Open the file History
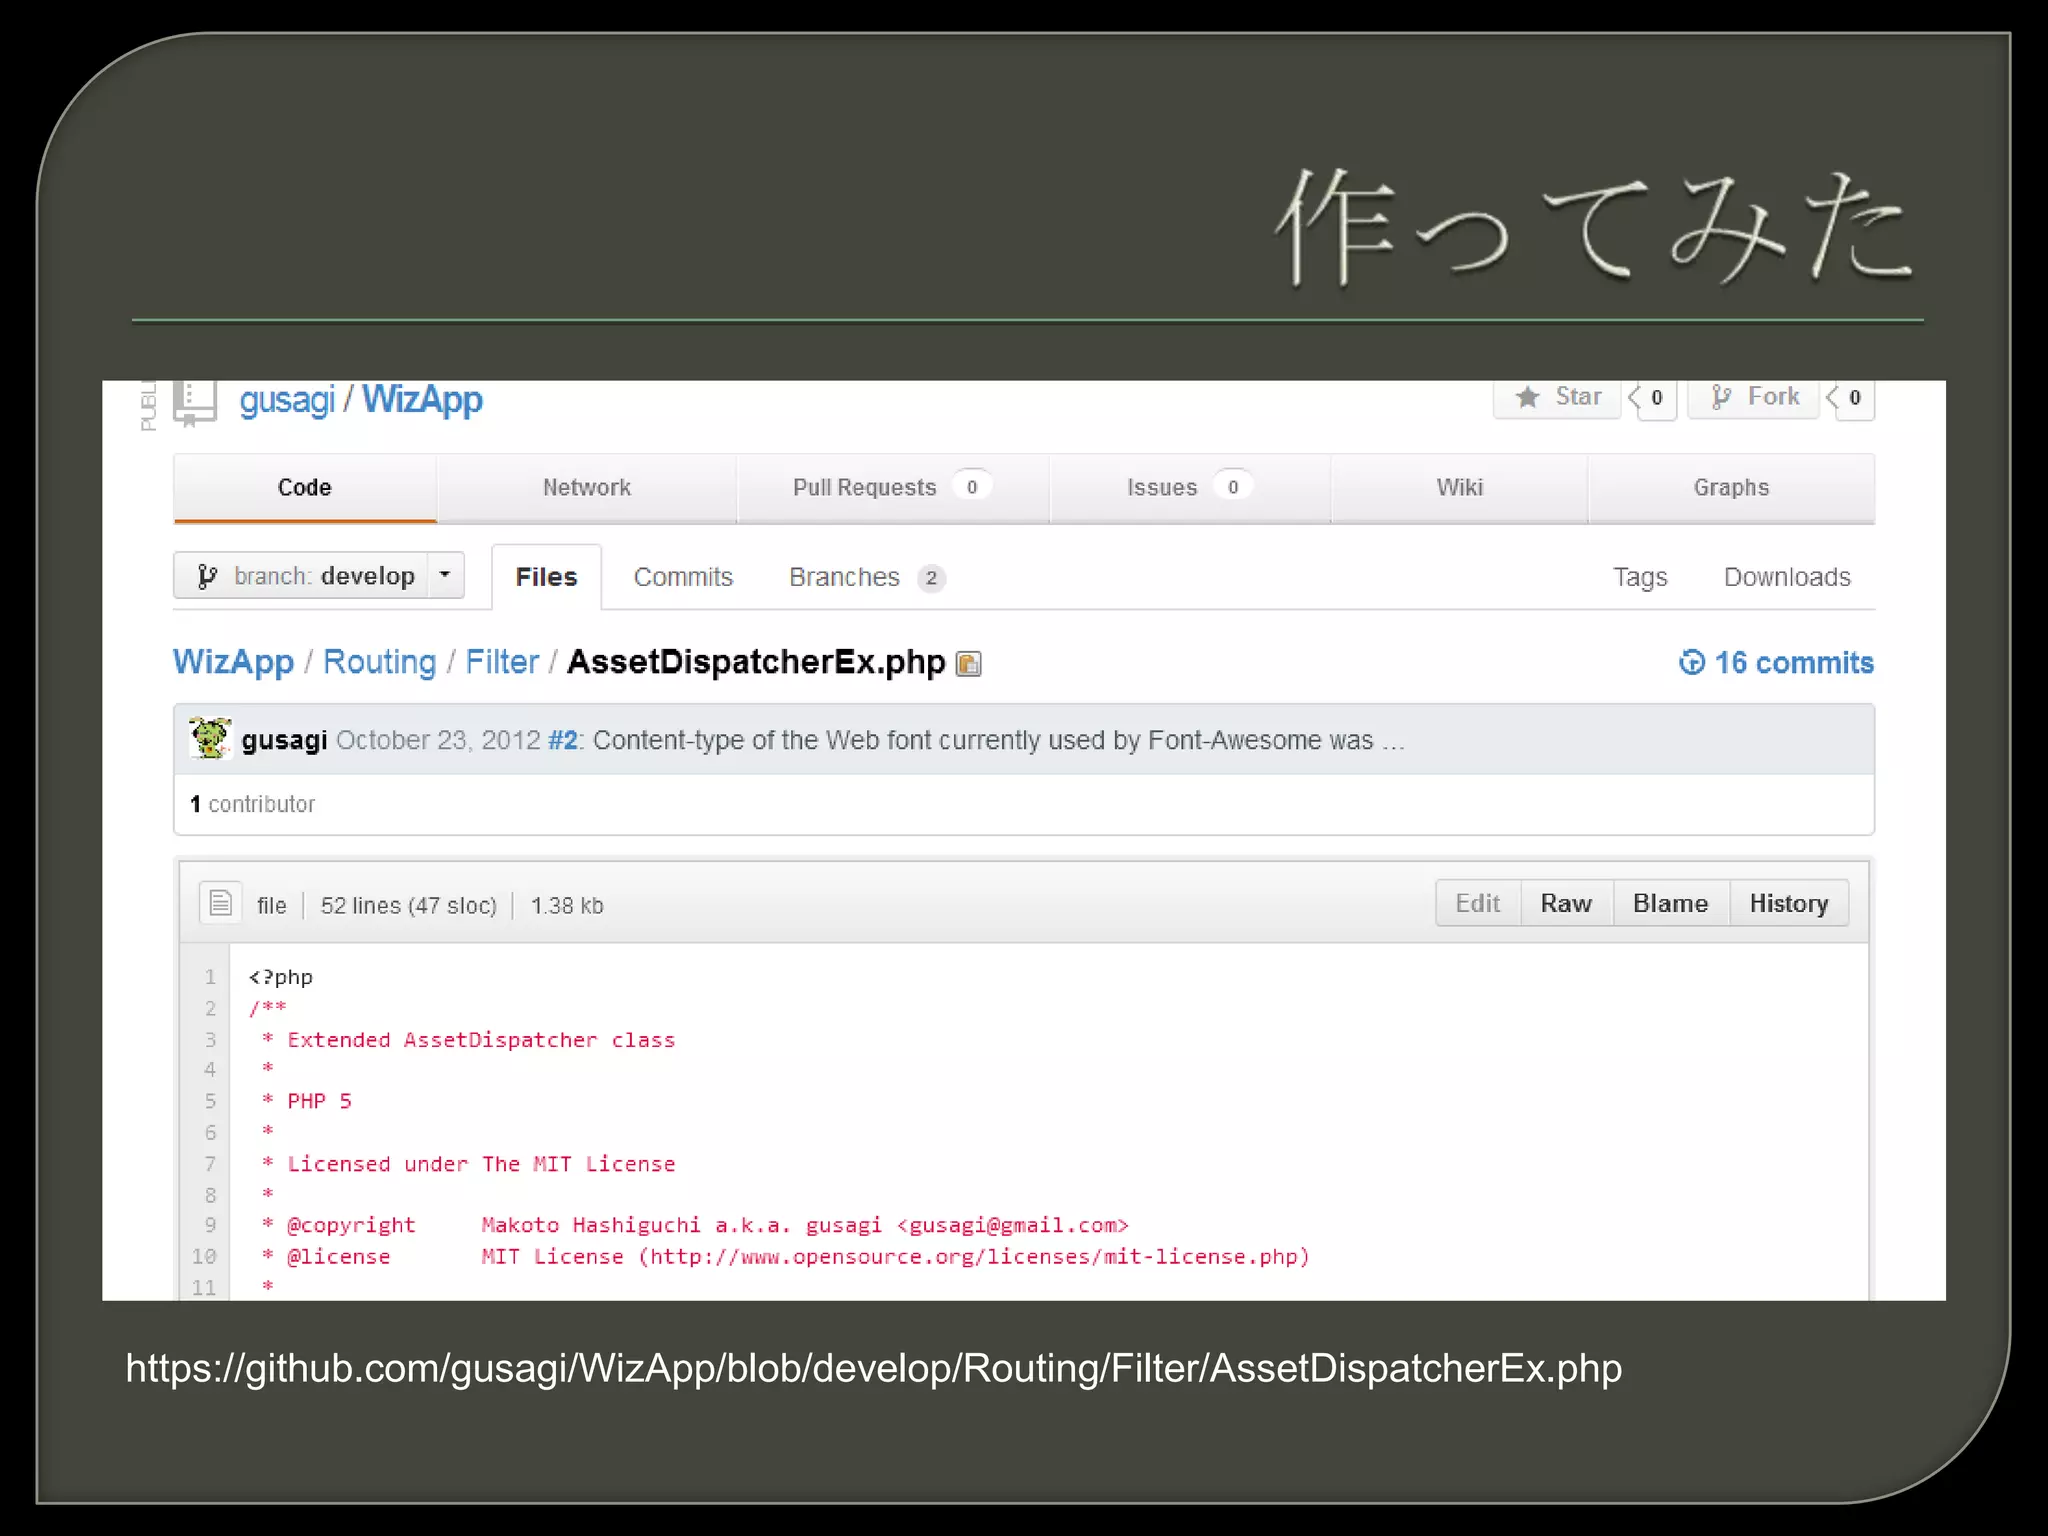This screenshot has width=2048, height=1536. [x=1789, y=904]
